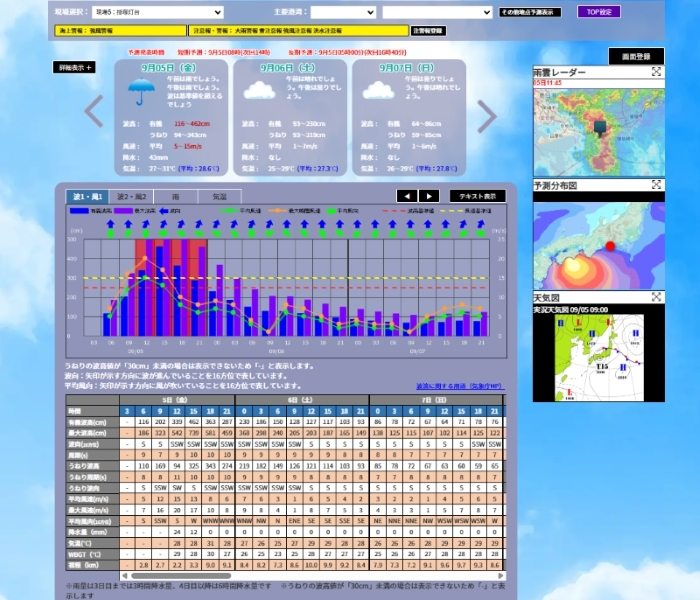Open the dropdown next to 主要港湾 selector

(436, 13)
